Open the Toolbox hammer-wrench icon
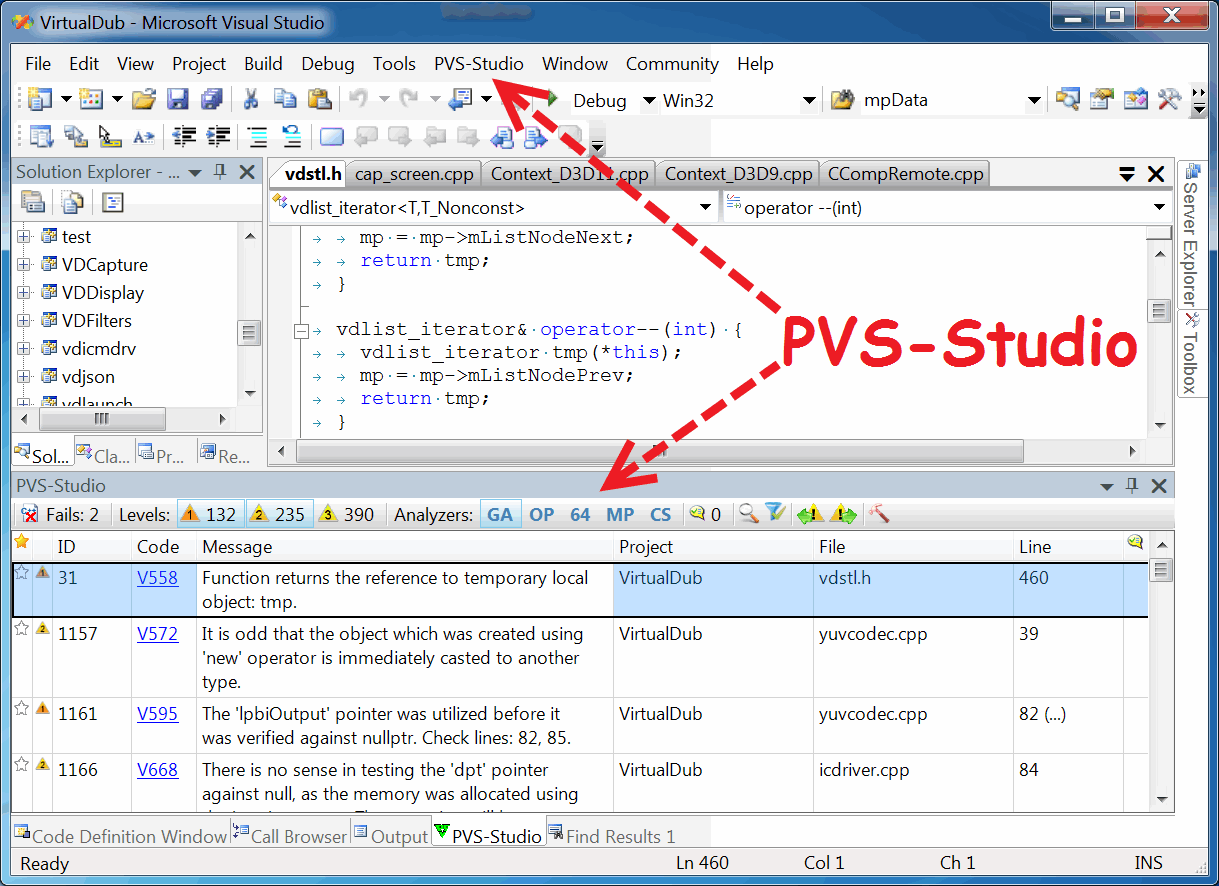This screenshot has height=886, width=1219. [x=1169, y=99]
